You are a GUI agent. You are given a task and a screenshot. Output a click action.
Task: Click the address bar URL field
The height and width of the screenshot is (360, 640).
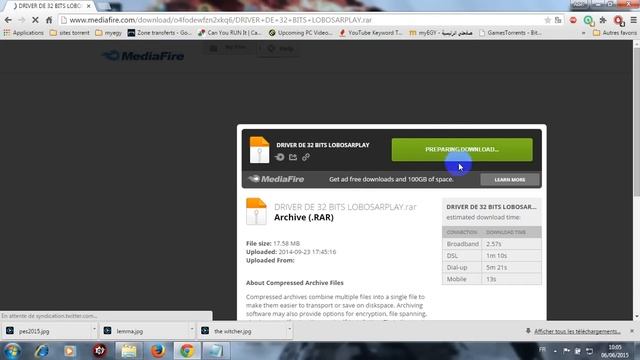(x=302, y=20)
